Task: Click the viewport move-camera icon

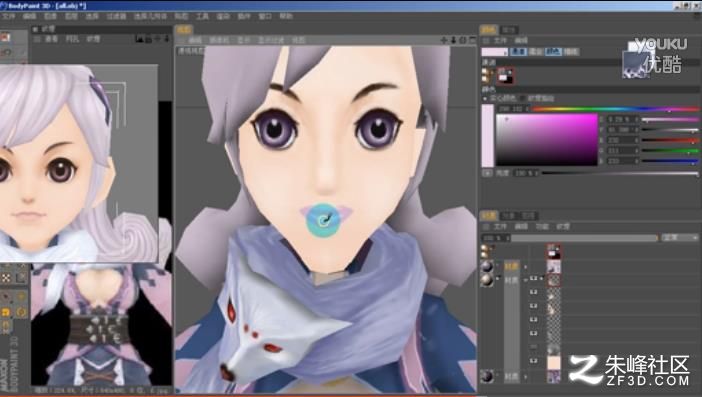Action: pyautogui.click(x=444, y=40)
